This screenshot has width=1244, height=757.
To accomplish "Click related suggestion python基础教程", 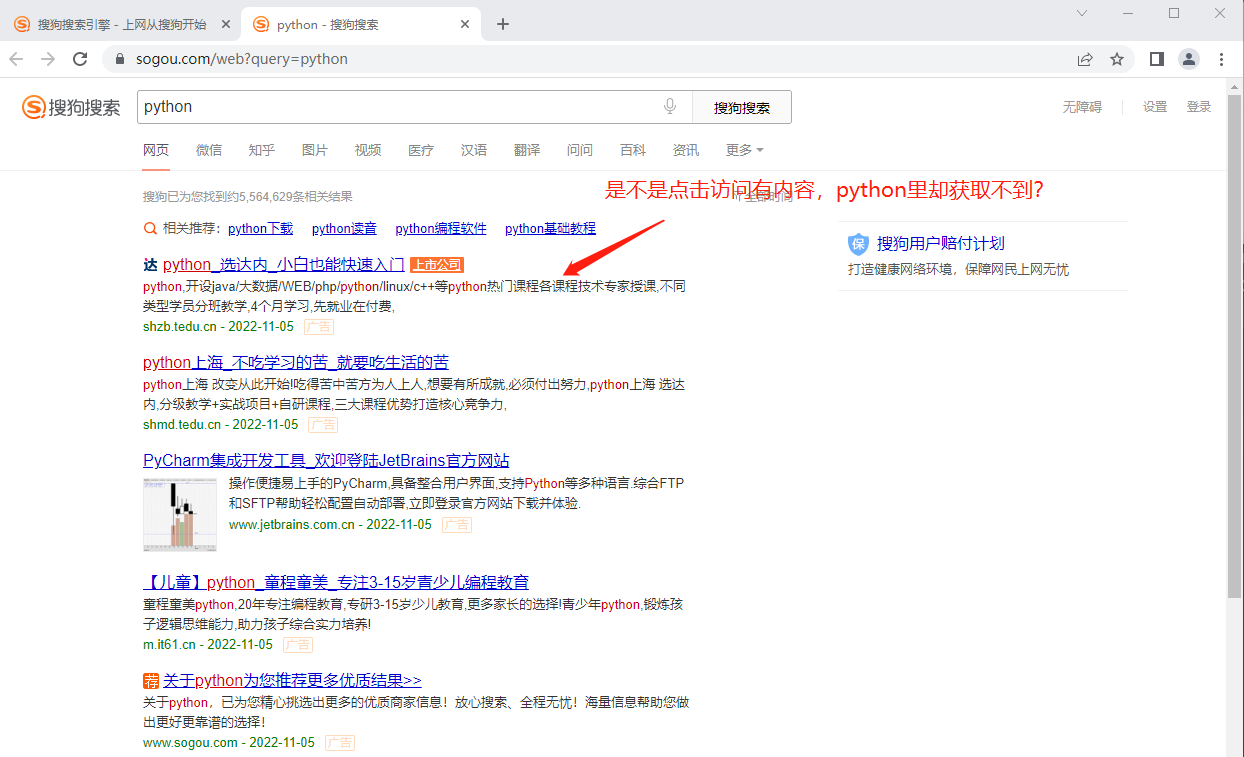I will coord(550,228).
